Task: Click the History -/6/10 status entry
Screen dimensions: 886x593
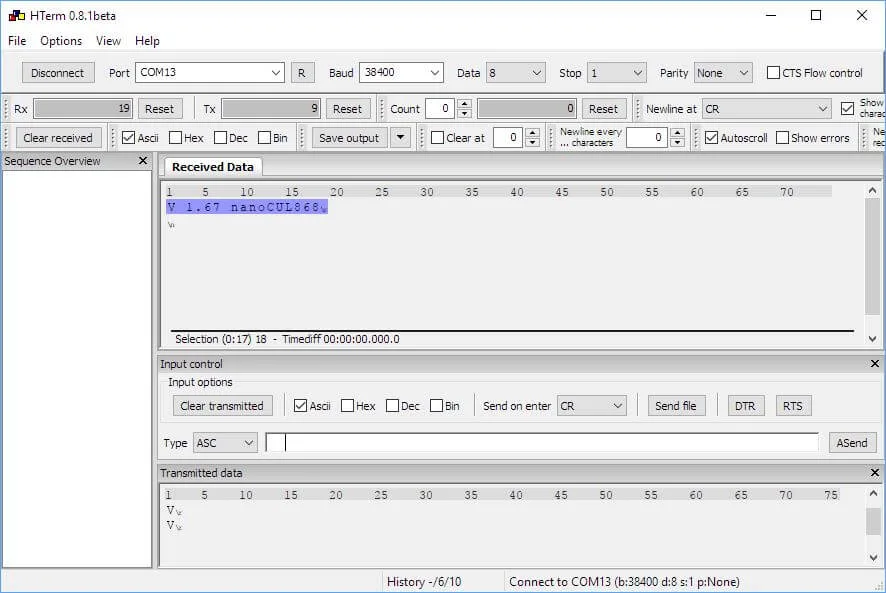Action: 424,582
